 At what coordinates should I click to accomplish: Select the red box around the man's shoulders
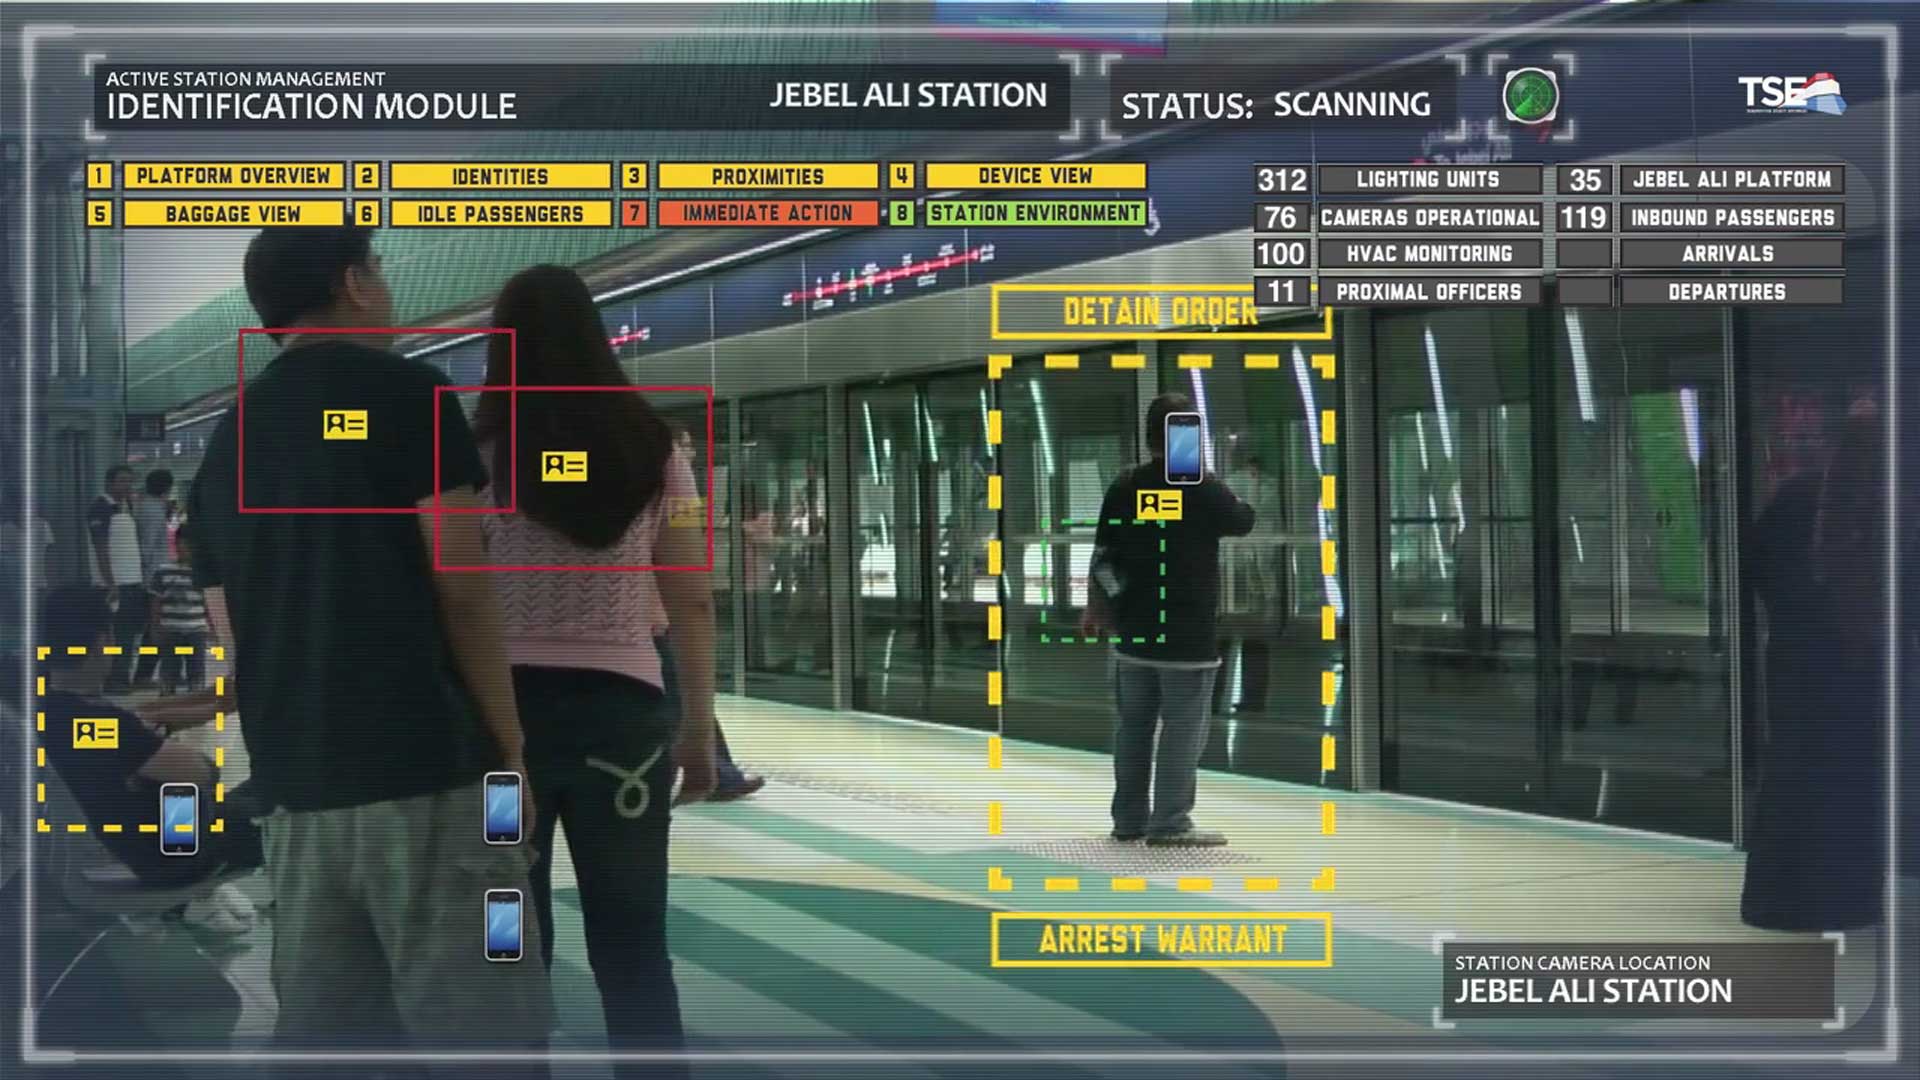click(x=377, y=420)
